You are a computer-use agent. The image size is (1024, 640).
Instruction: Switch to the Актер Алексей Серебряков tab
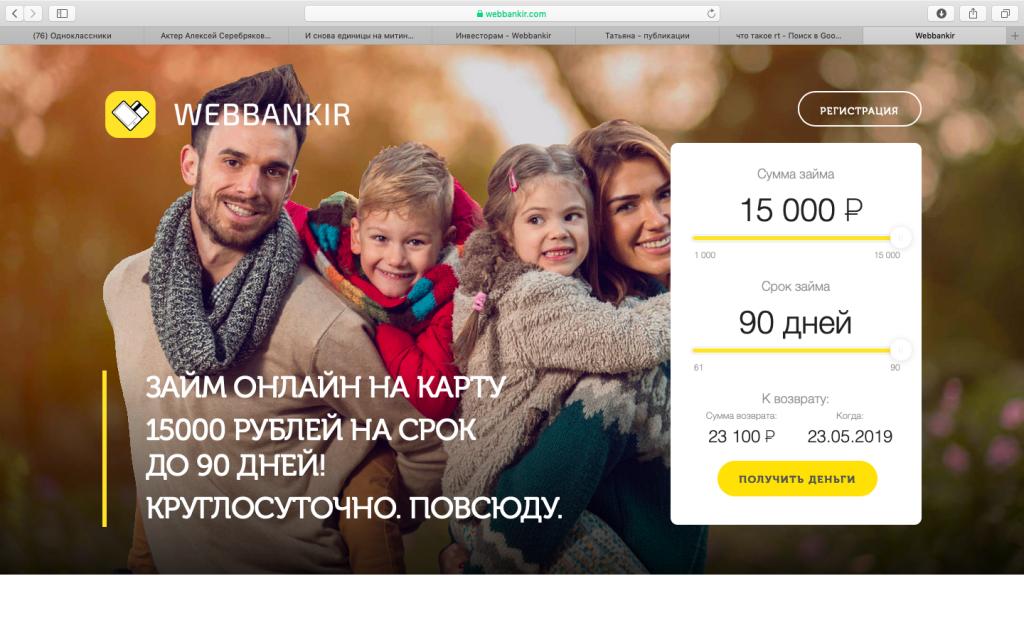click(x=216, y=36)
